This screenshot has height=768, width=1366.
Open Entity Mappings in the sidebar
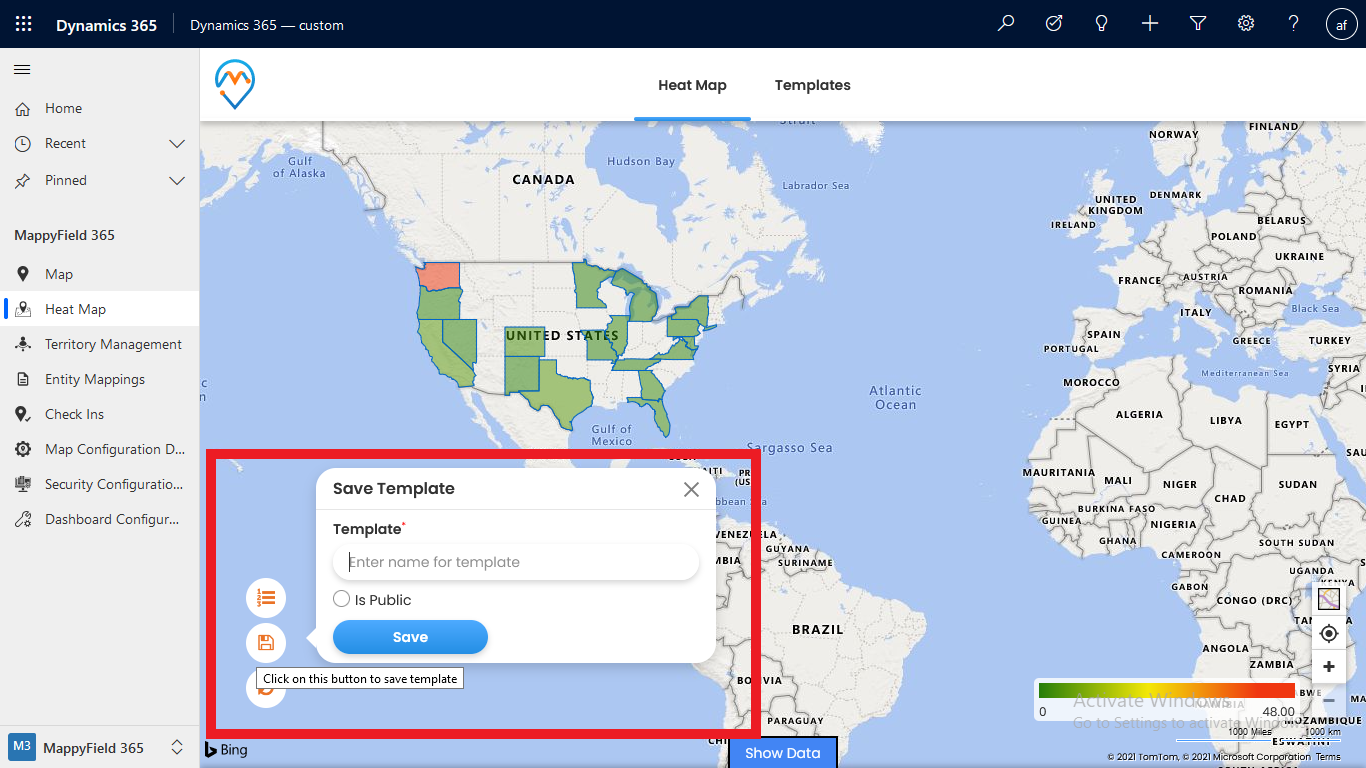click(100, 379)
